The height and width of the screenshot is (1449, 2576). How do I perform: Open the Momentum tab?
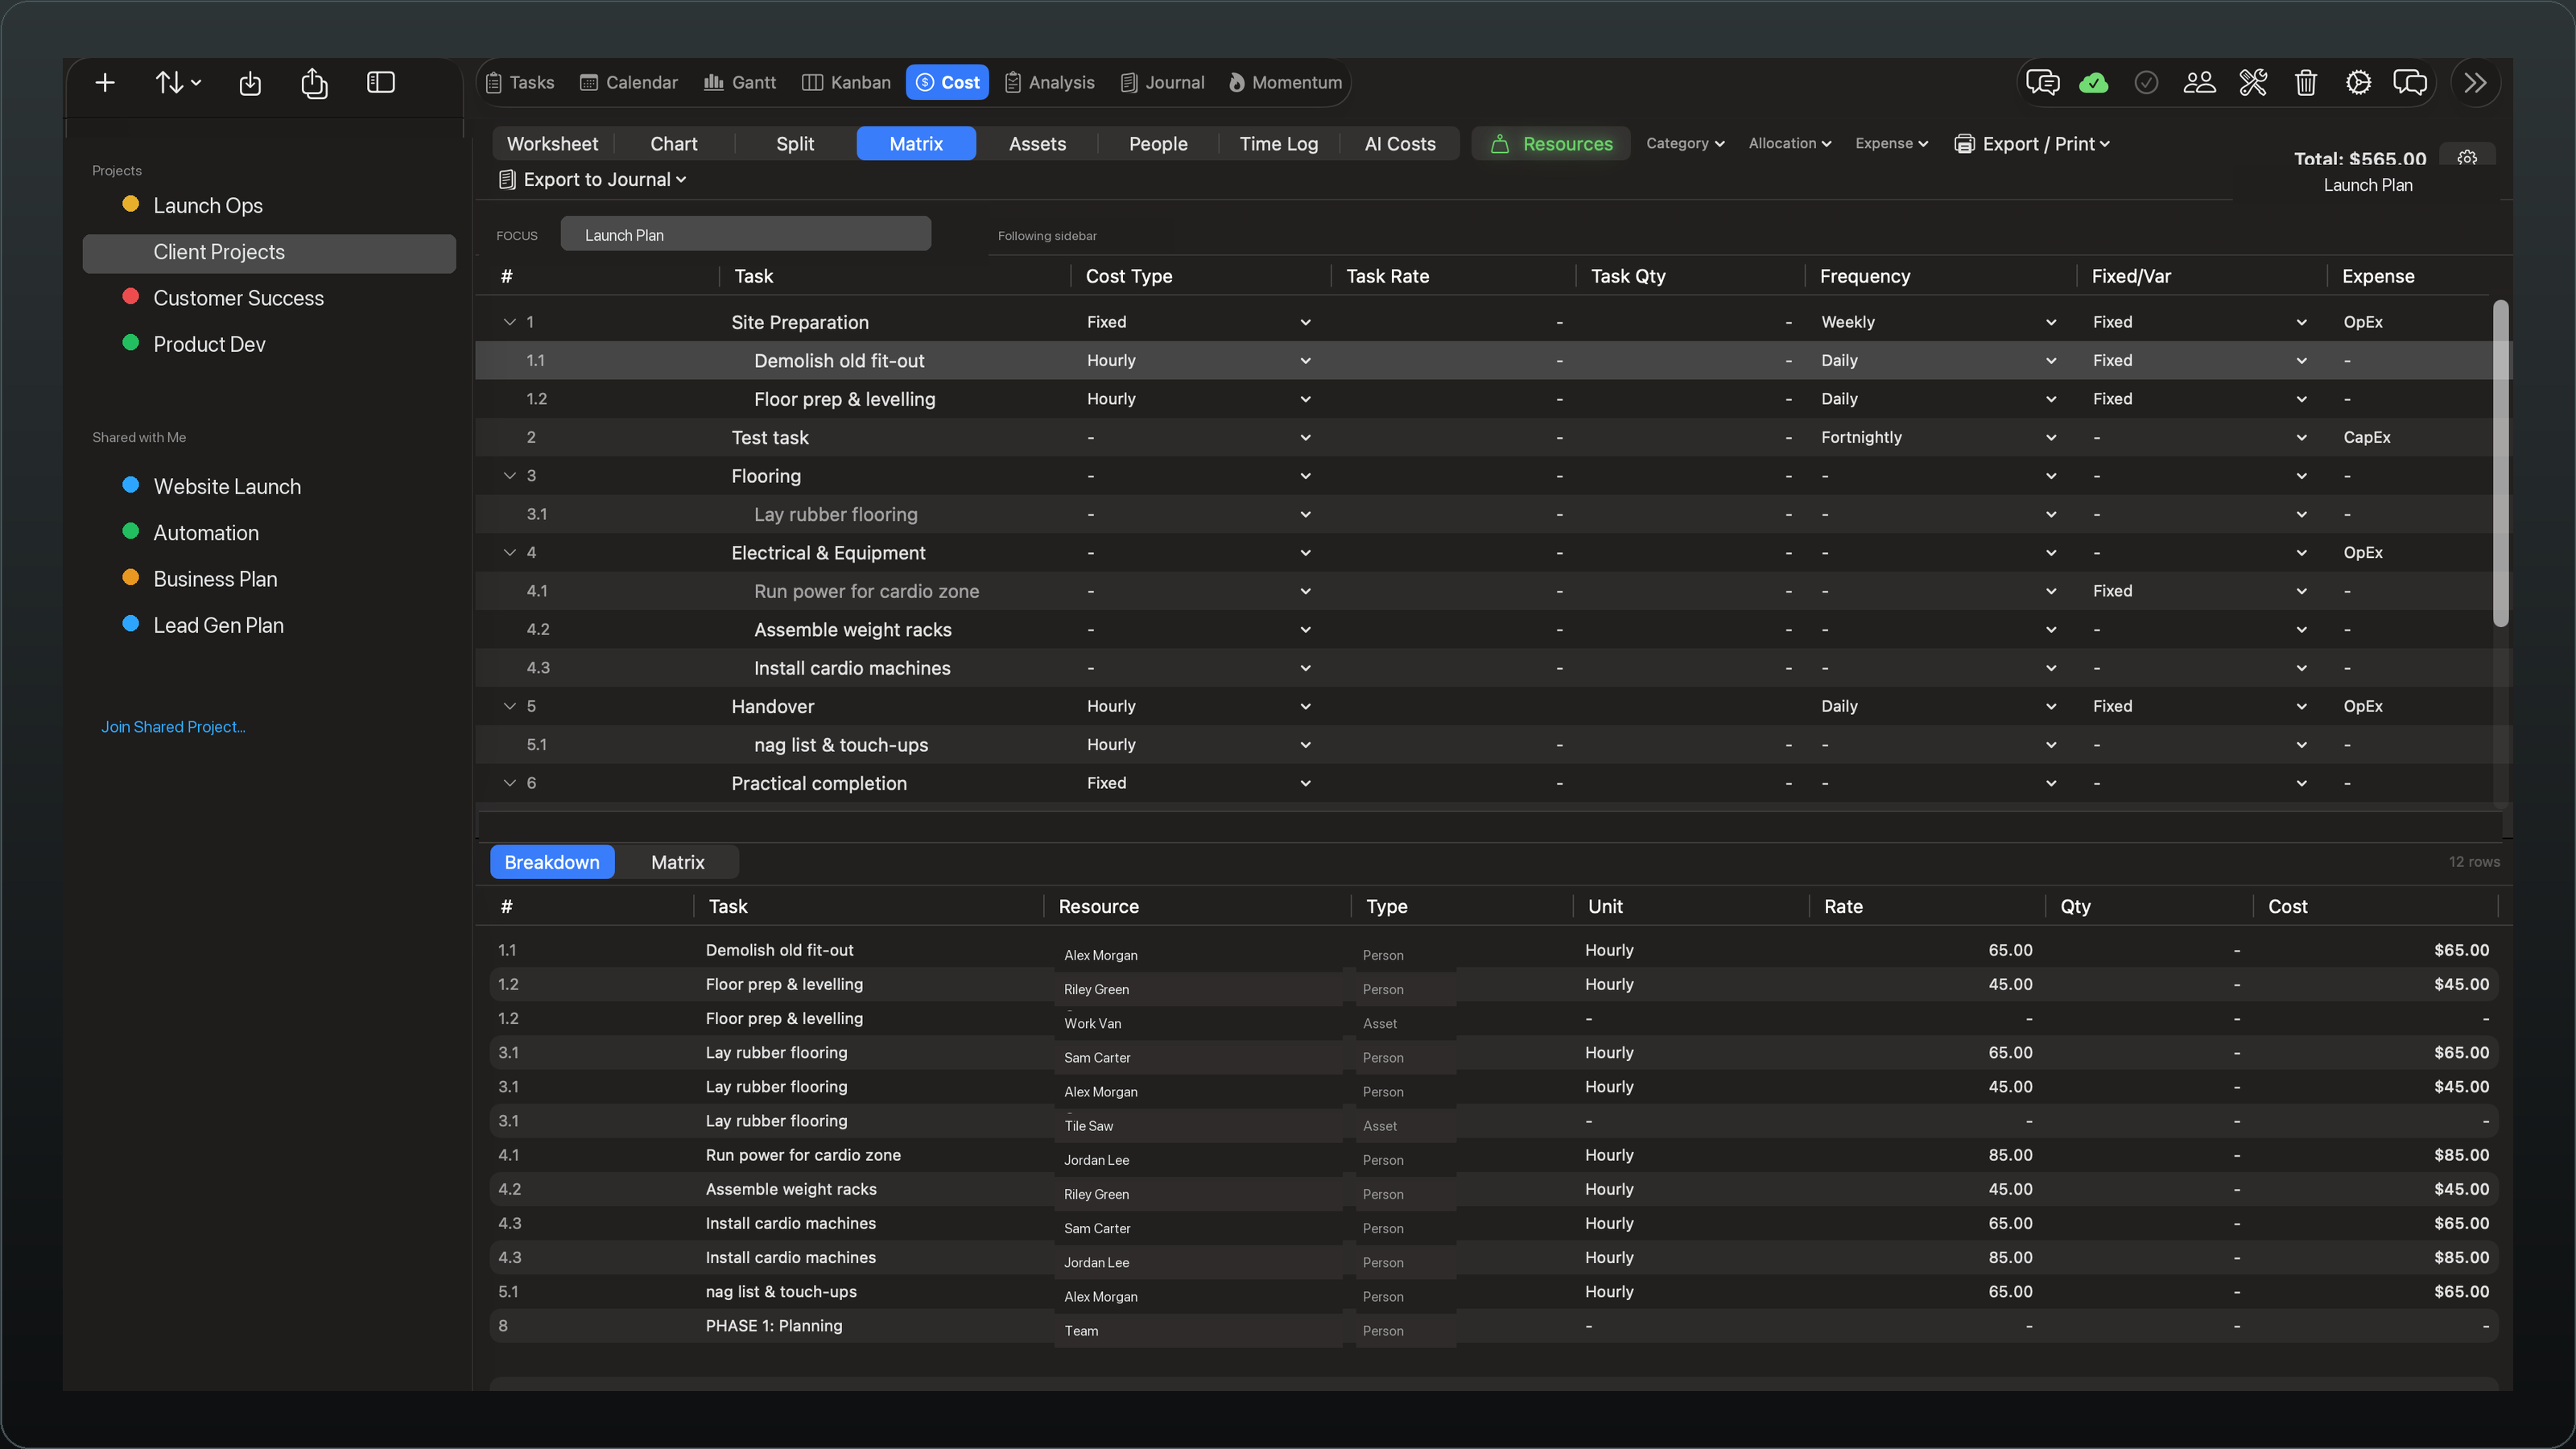coord(1285,83)
